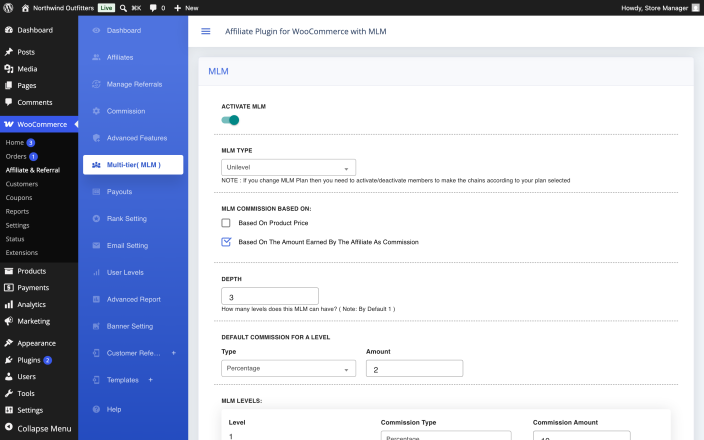
Task: Click the Analytics bar chart icon
Action: (x=9, y=304)
